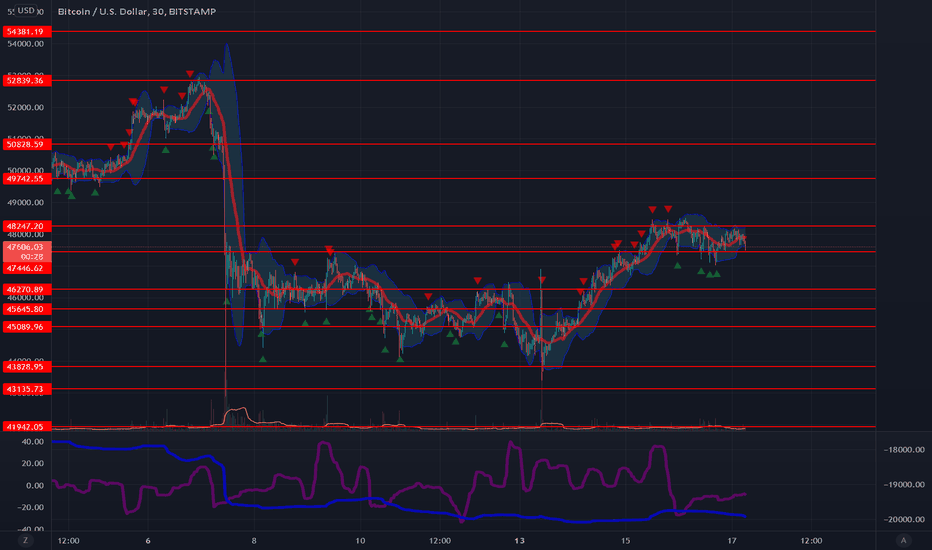
Task: Select the 43135.73 price line label
Action: [27, 389]
